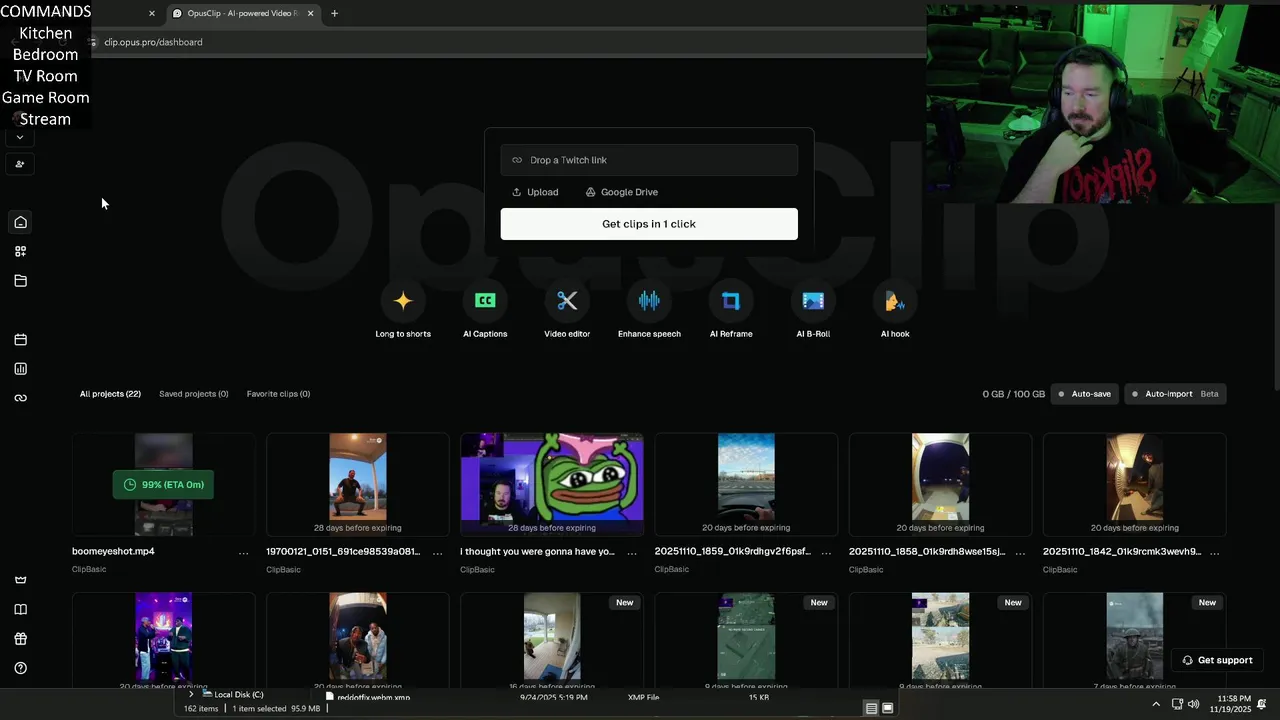Open the analytics chart icon in sidebar
Viewport: 1280px width, 720px height.
click(20, 369)
